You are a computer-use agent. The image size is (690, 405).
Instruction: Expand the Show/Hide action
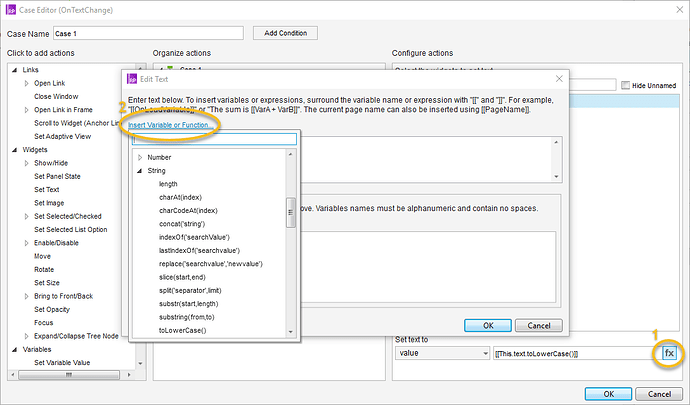pos(27,161)
